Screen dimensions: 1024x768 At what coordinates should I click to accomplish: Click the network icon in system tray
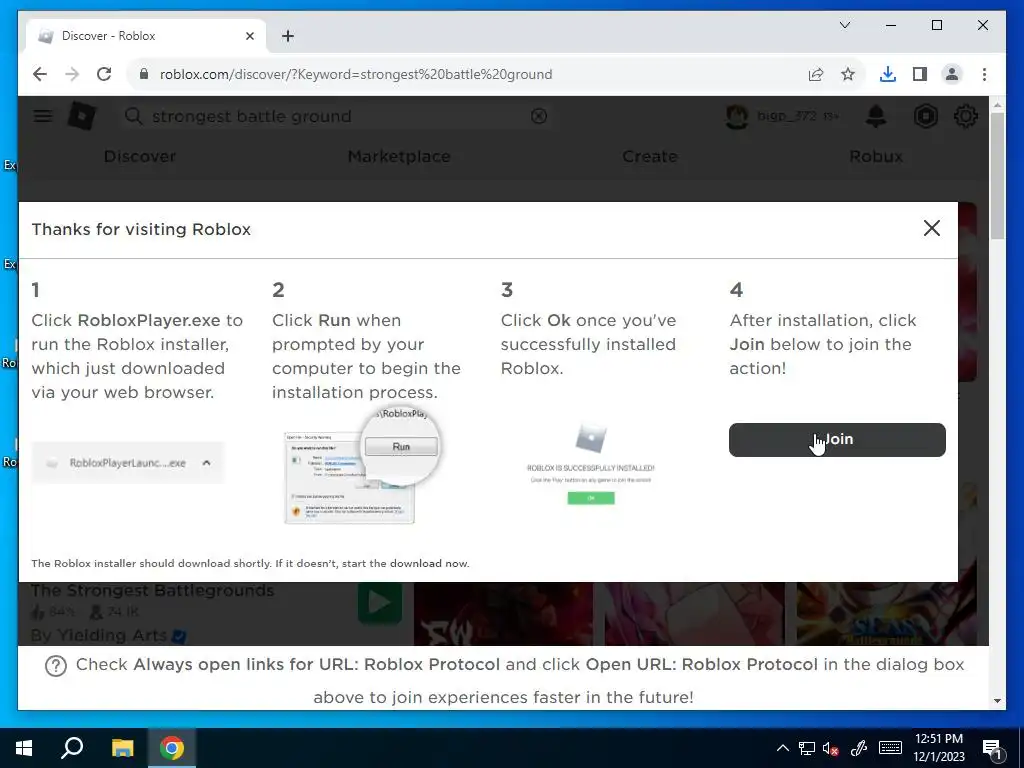coord(807,748)
